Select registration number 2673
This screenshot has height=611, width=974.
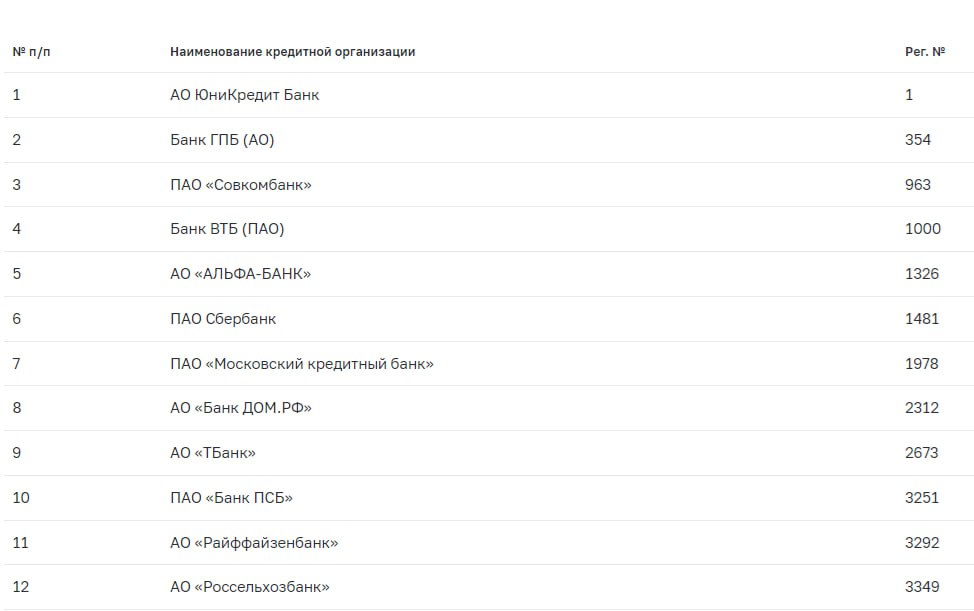[x=921, y=453]
